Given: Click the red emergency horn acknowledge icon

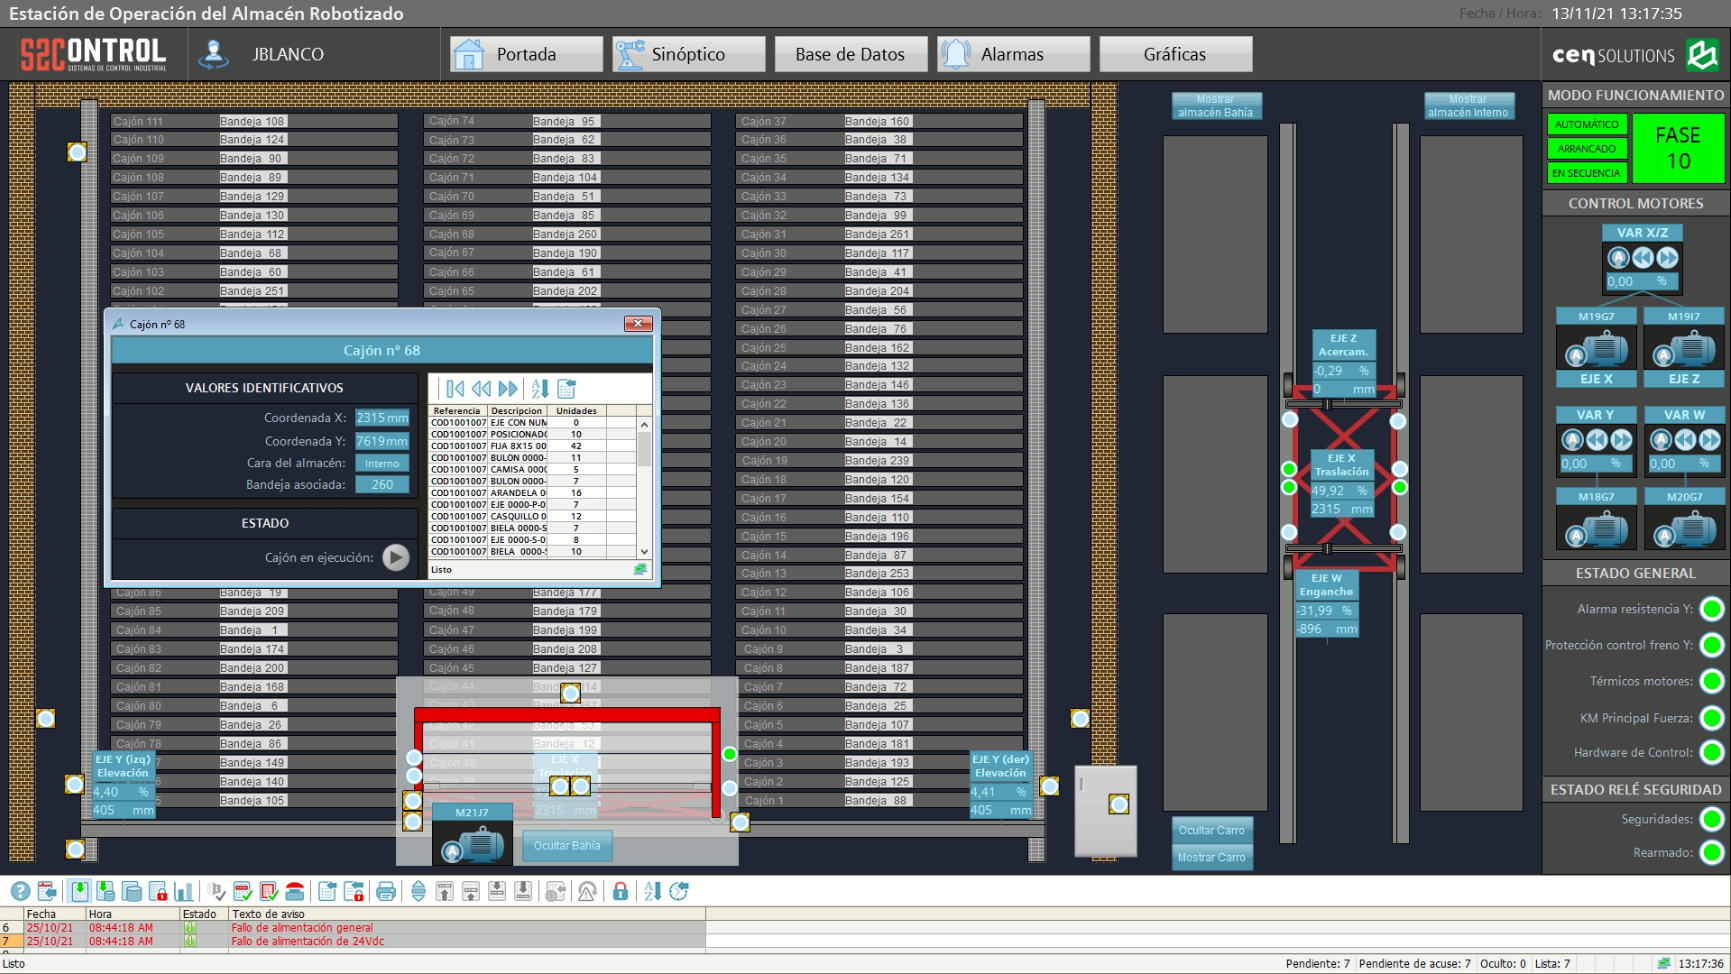Looking at the screenshot, I should [295, 891].
